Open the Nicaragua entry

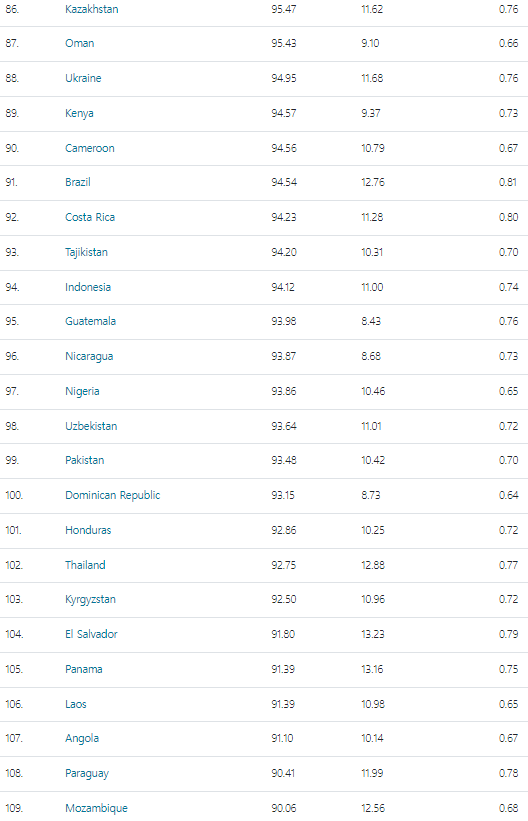pos(89,356)
